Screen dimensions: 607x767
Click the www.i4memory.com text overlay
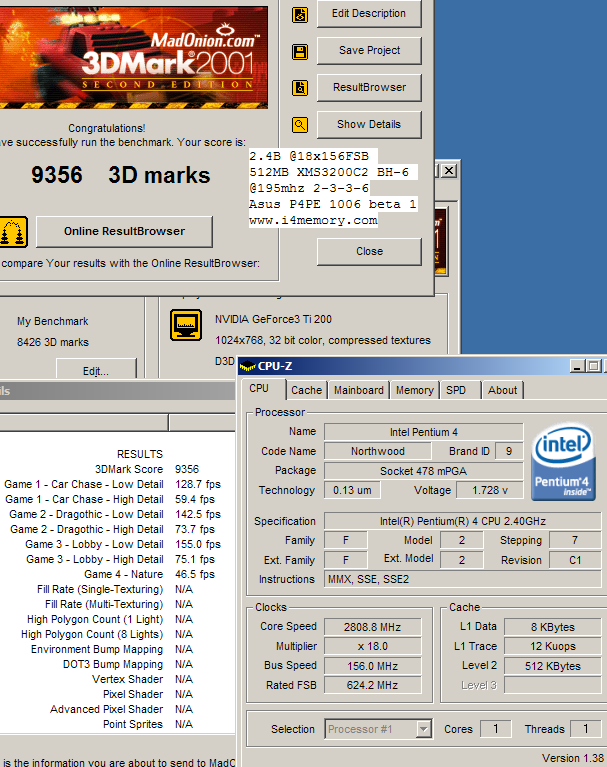313,221
